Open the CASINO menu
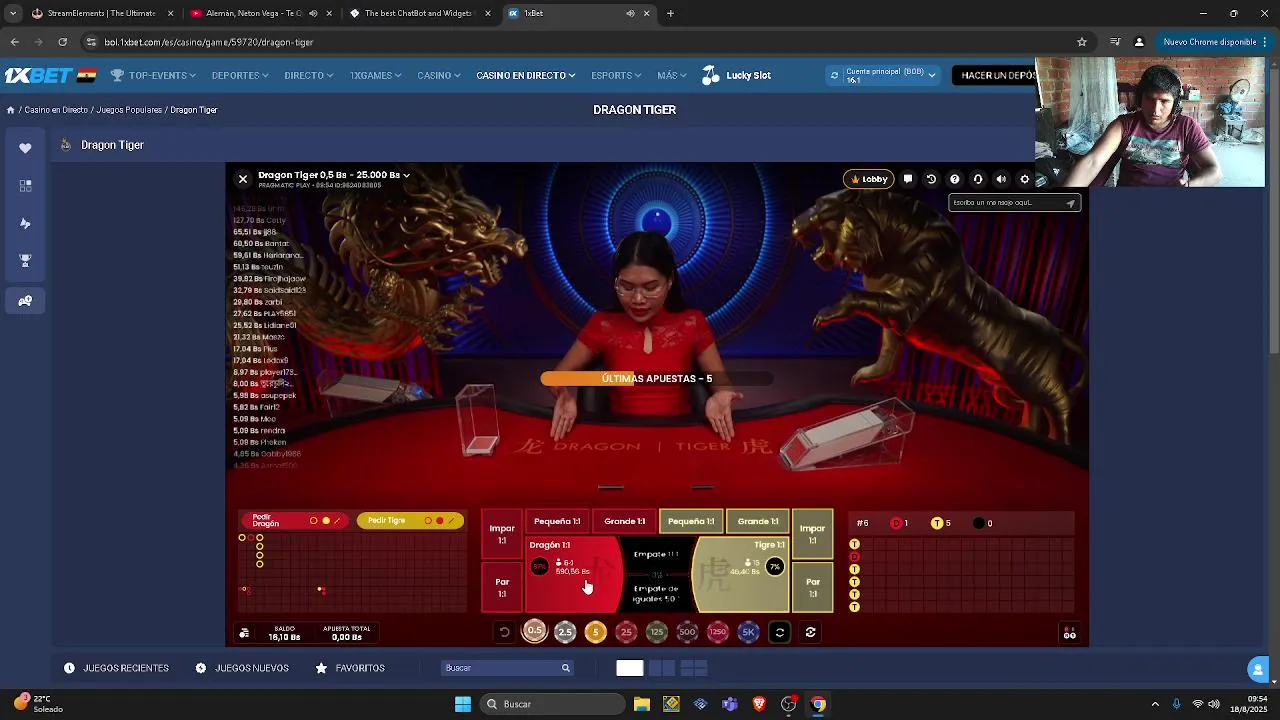1280x720 pixels. [x=439, y=75]
